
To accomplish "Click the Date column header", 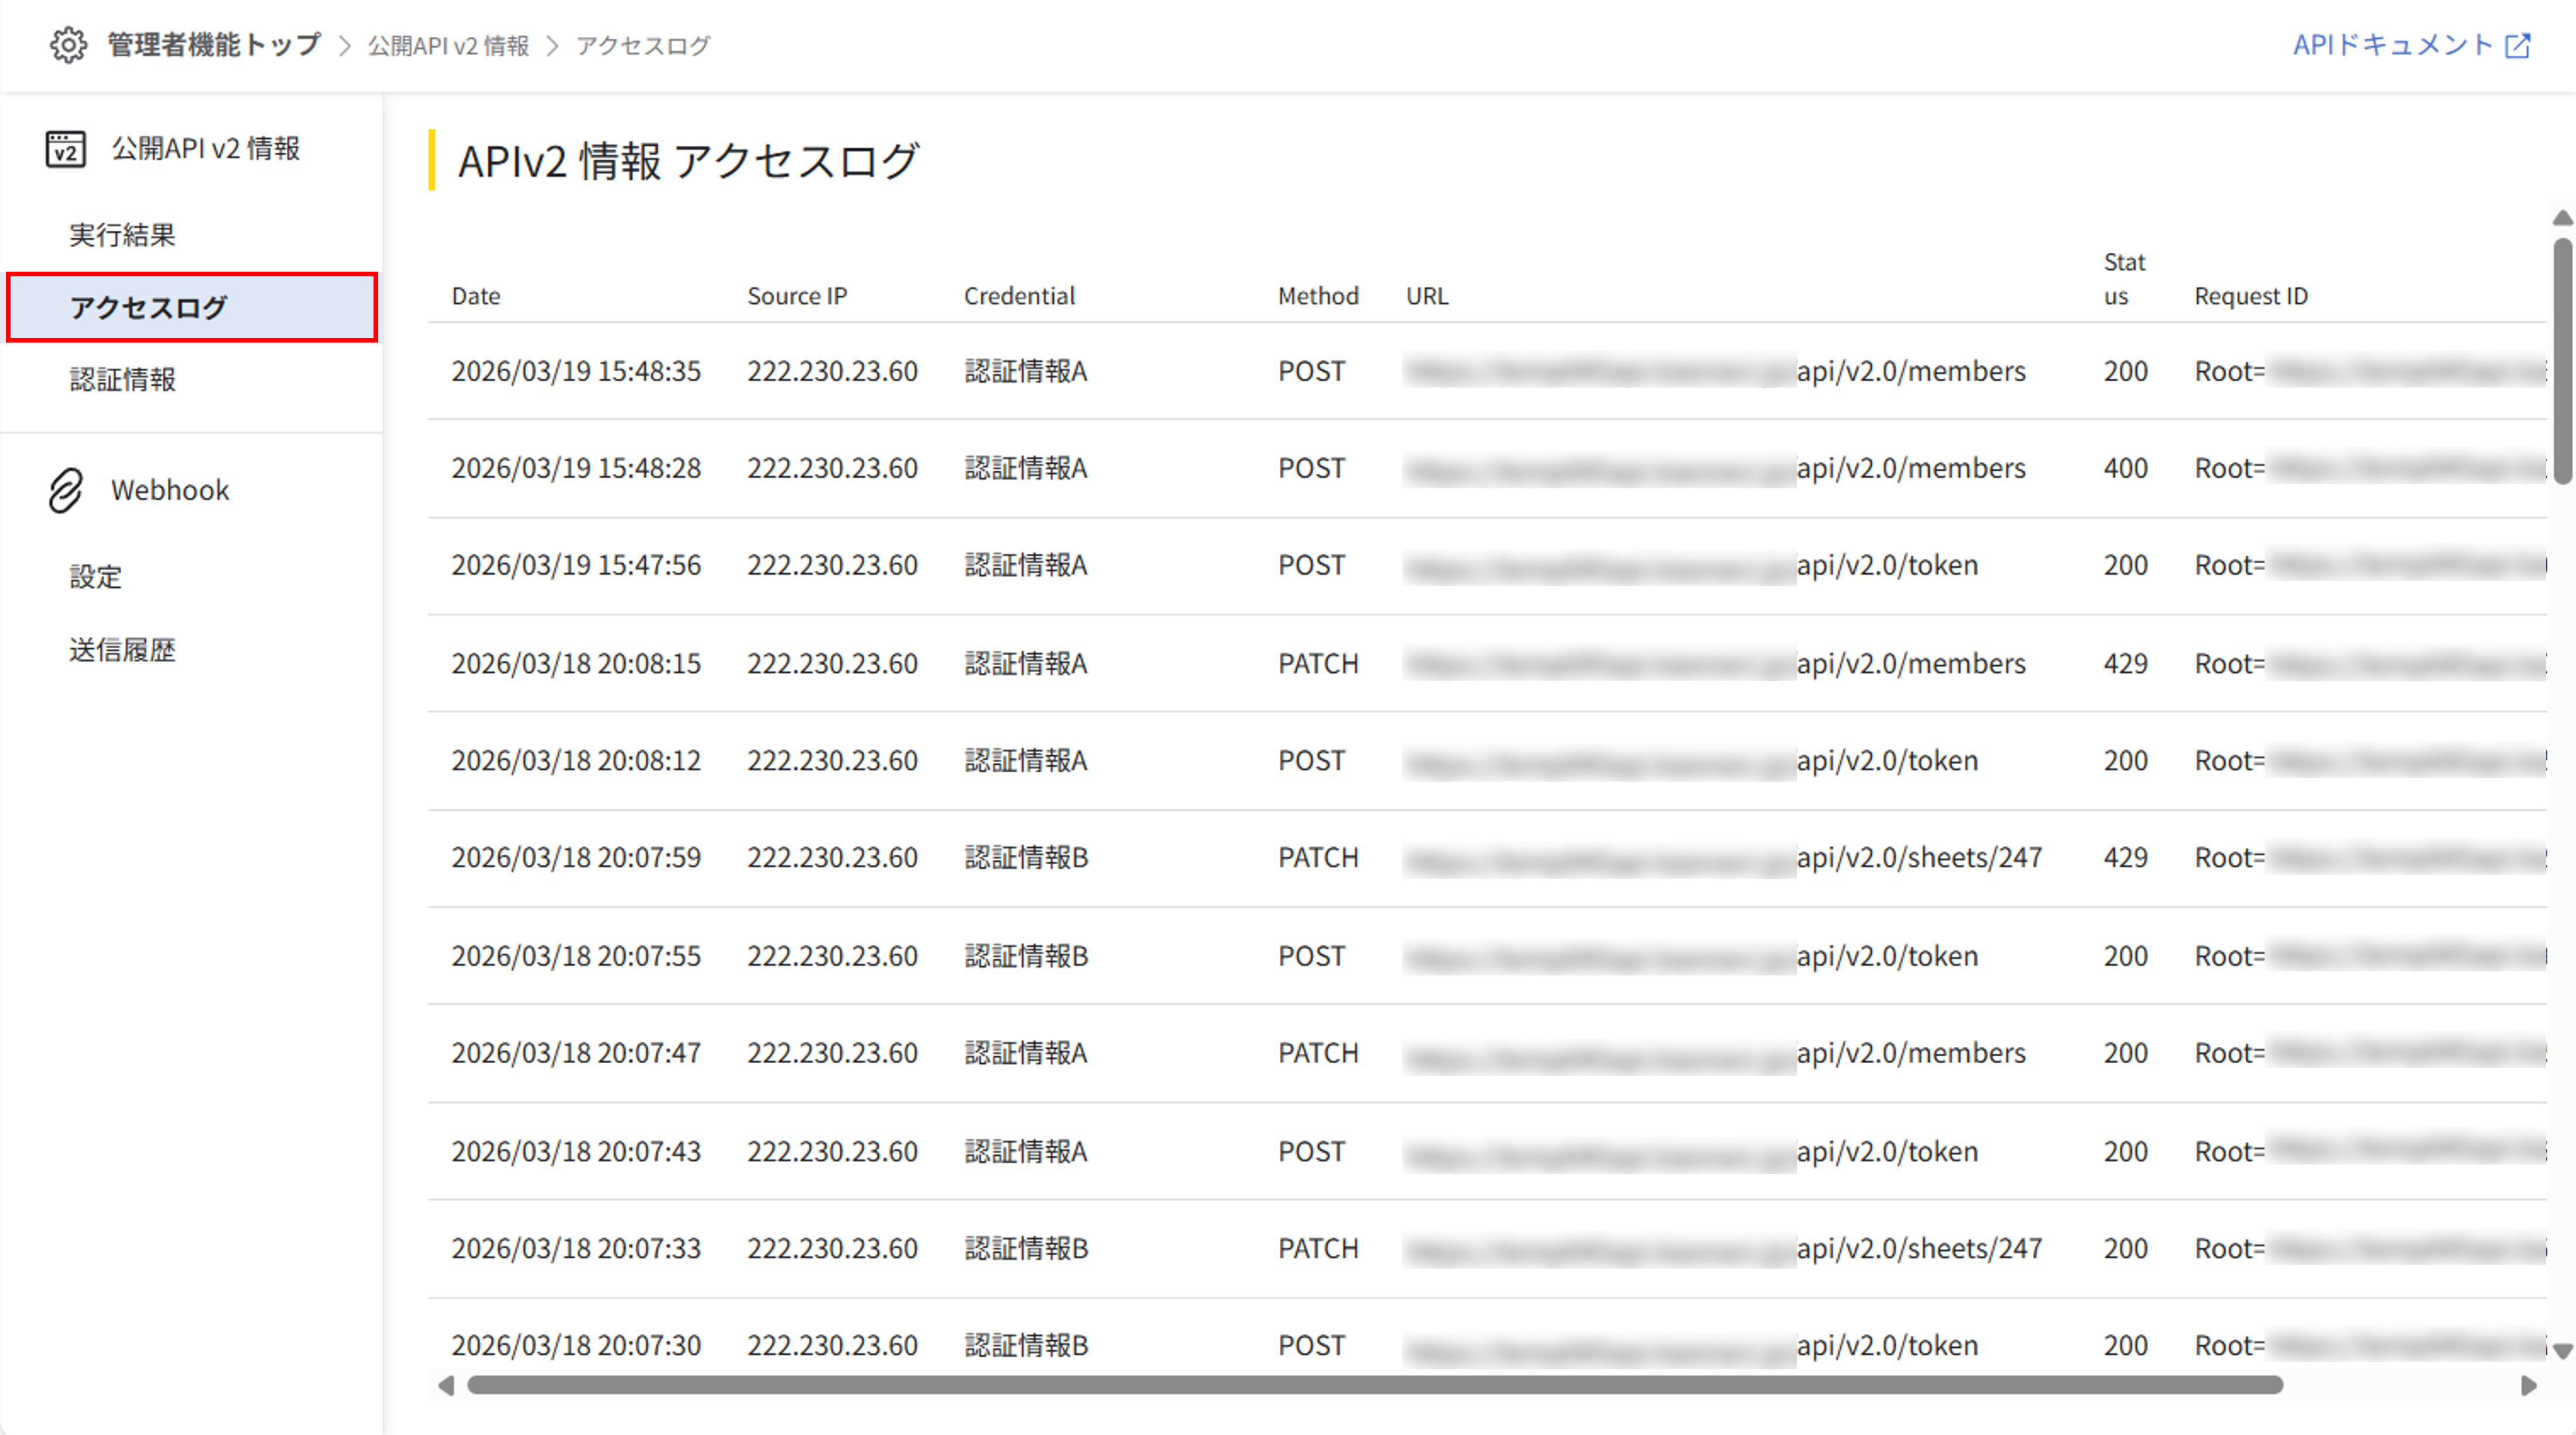I will [476, 295].
